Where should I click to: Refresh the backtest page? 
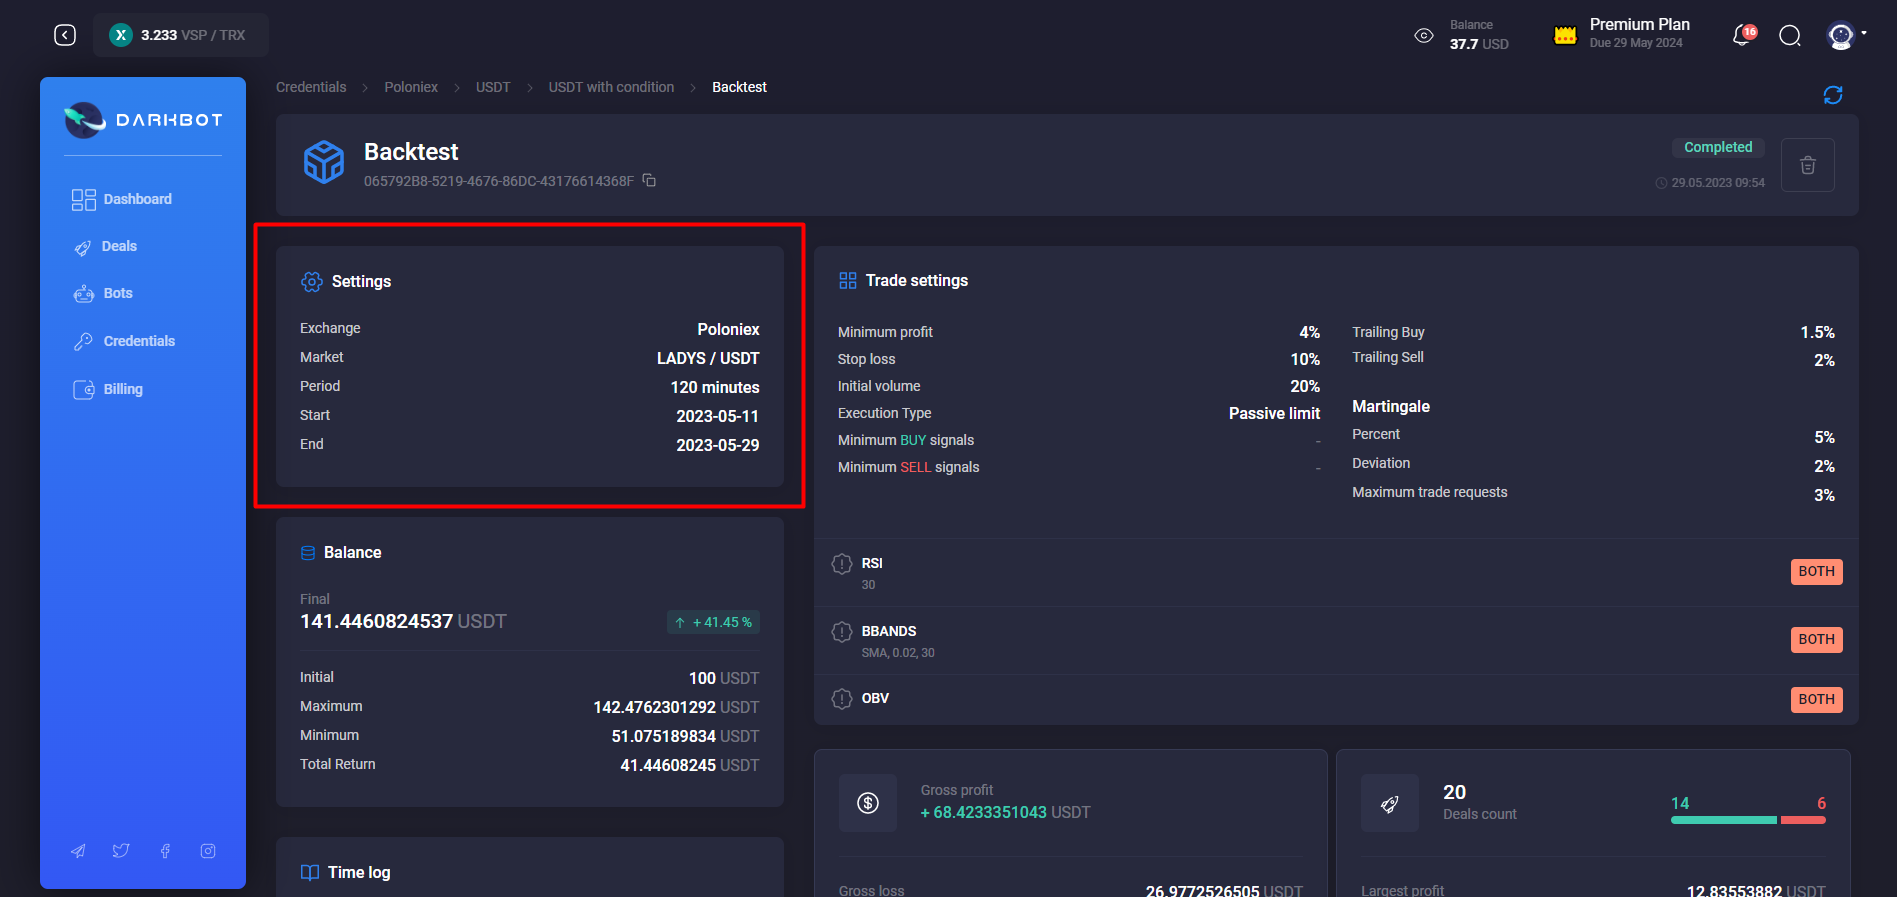coord(1833,95)
